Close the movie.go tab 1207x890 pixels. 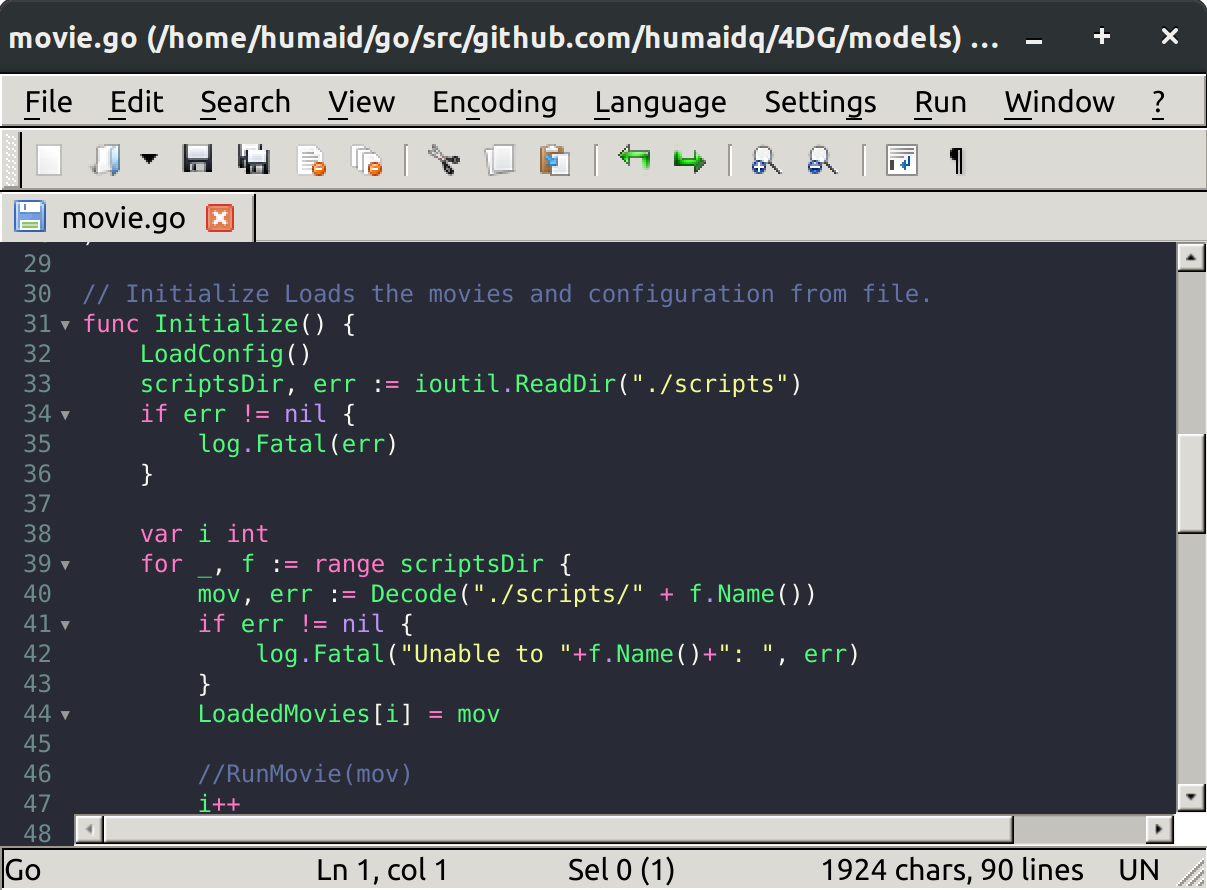coord(220,217)
